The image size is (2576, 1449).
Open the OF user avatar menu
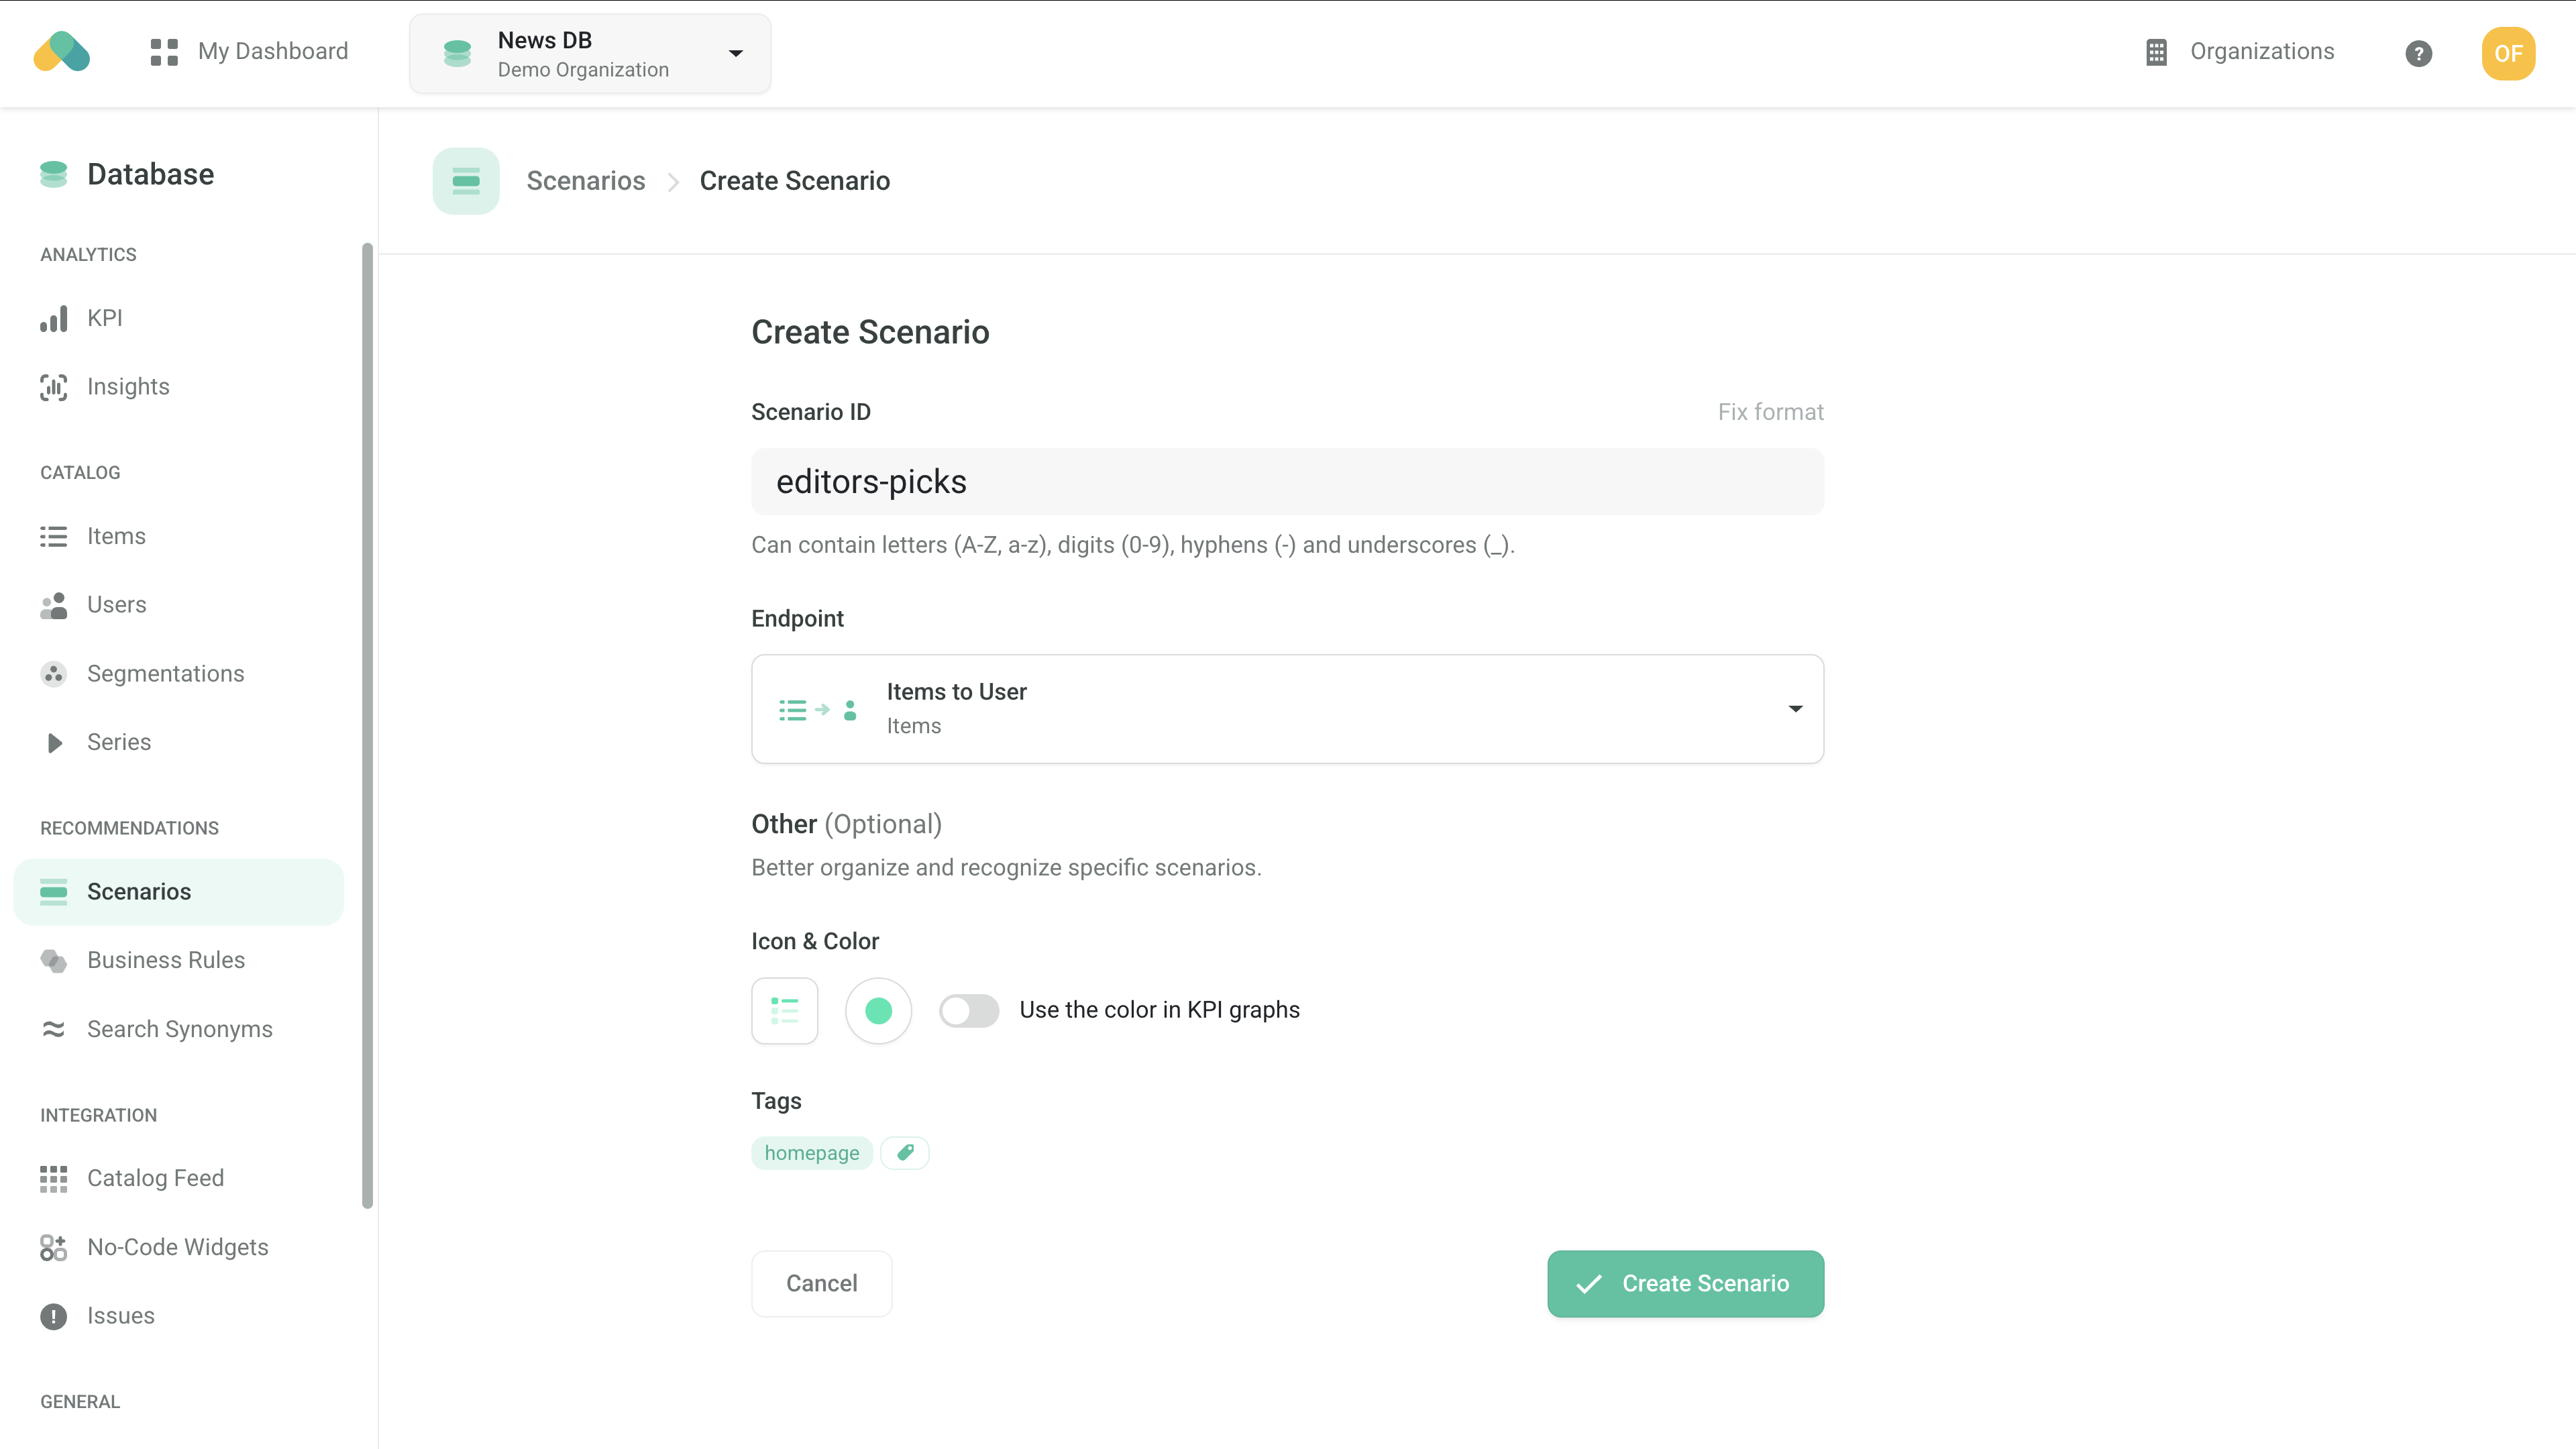2508,54
